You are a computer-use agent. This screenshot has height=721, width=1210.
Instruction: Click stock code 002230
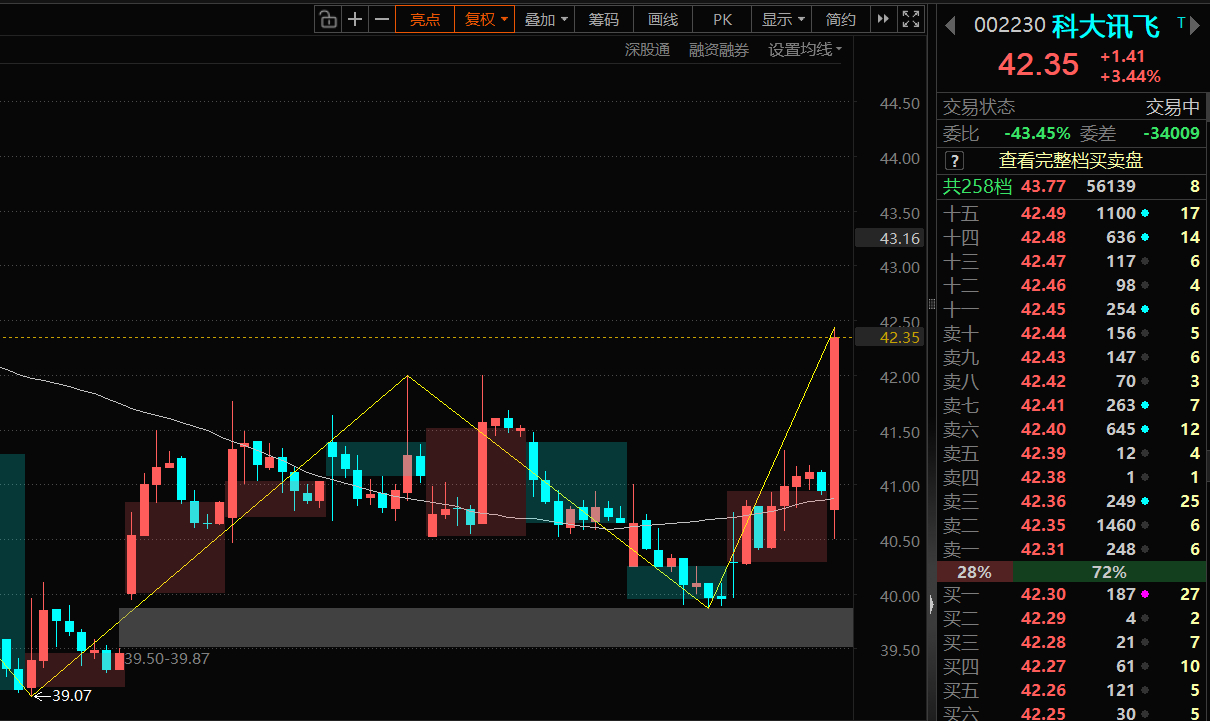[1010, 25]
